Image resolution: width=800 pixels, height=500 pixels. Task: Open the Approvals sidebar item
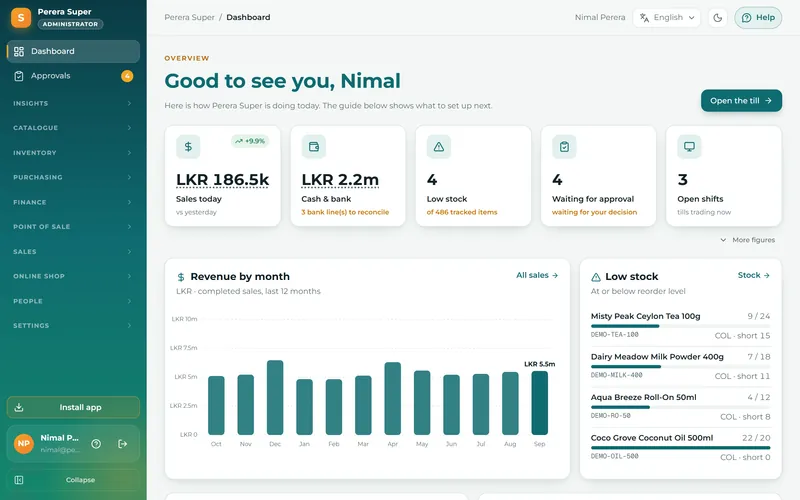(73, 76)
